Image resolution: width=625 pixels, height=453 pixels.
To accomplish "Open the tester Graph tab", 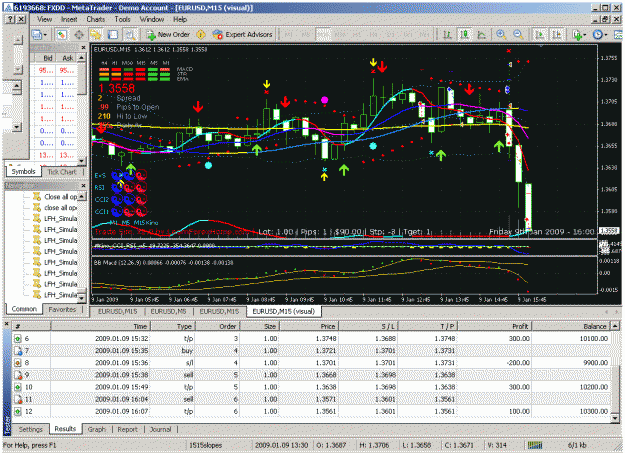I will (x=97, y=429).
